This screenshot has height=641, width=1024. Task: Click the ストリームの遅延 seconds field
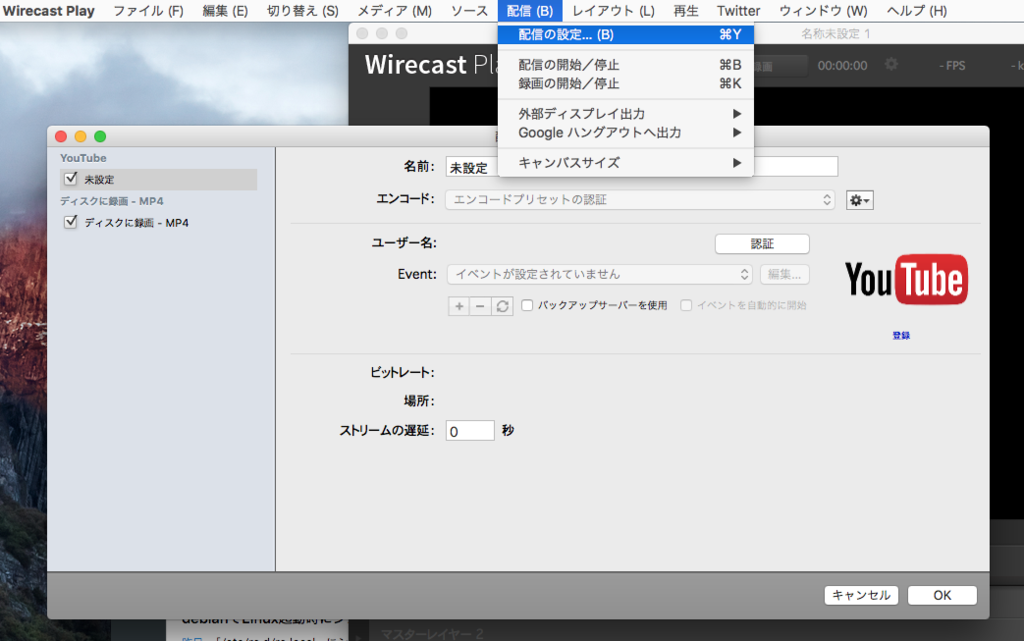click(470, 431)
